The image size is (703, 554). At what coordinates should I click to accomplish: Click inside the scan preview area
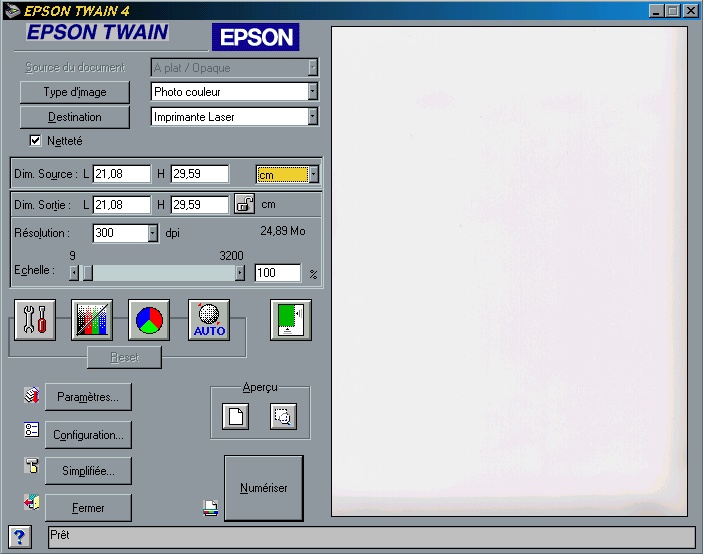click(x=509, y=271)
